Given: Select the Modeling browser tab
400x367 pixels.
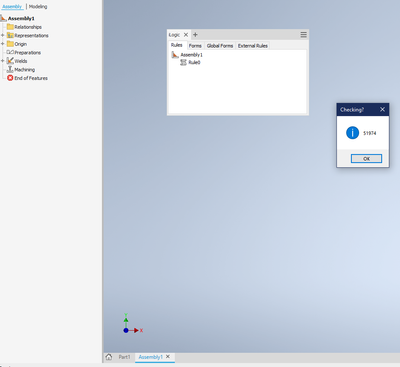Looking at the screenshot, I should tap(38, 6).
